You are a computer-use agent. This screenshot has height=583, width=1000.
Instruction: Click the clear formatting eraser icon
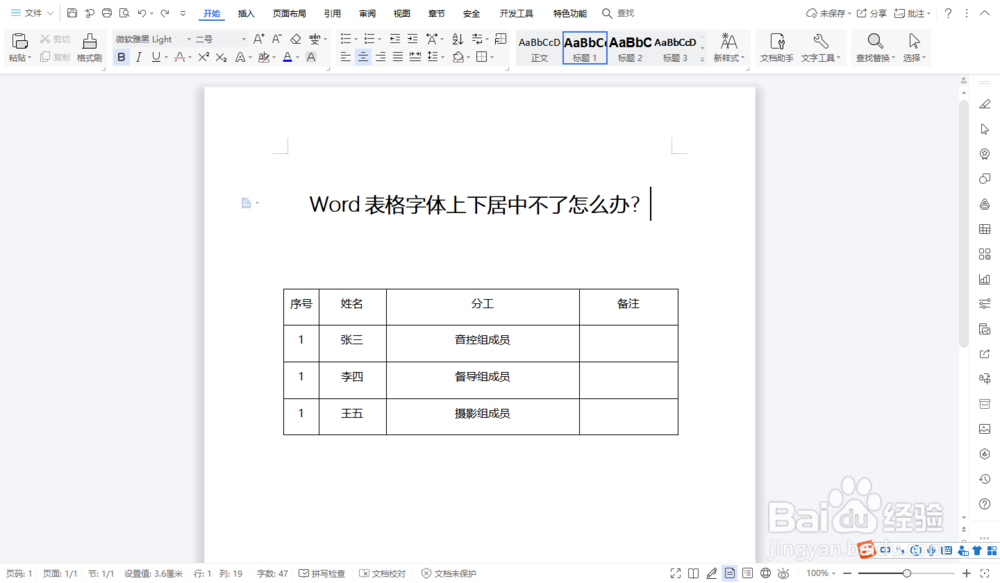[294, 39]
